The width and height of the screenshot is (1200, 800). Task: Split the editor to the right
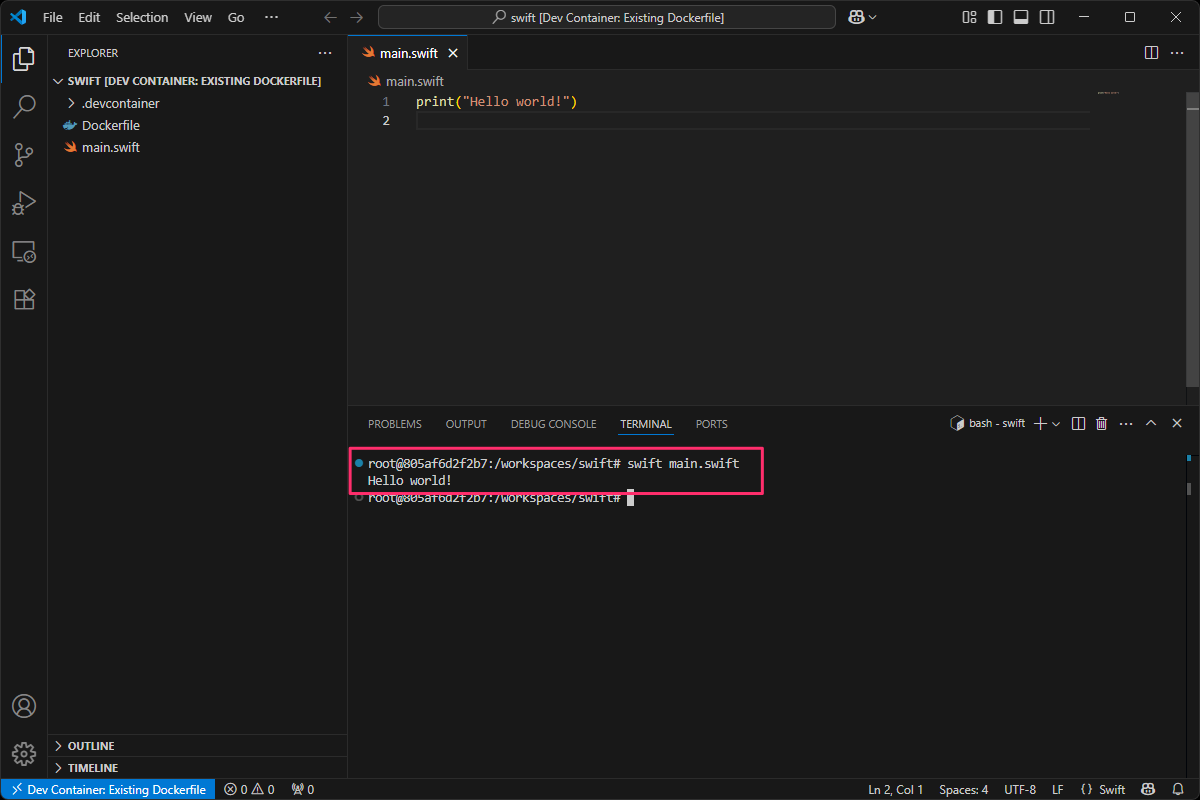(x=1151, y=52)
